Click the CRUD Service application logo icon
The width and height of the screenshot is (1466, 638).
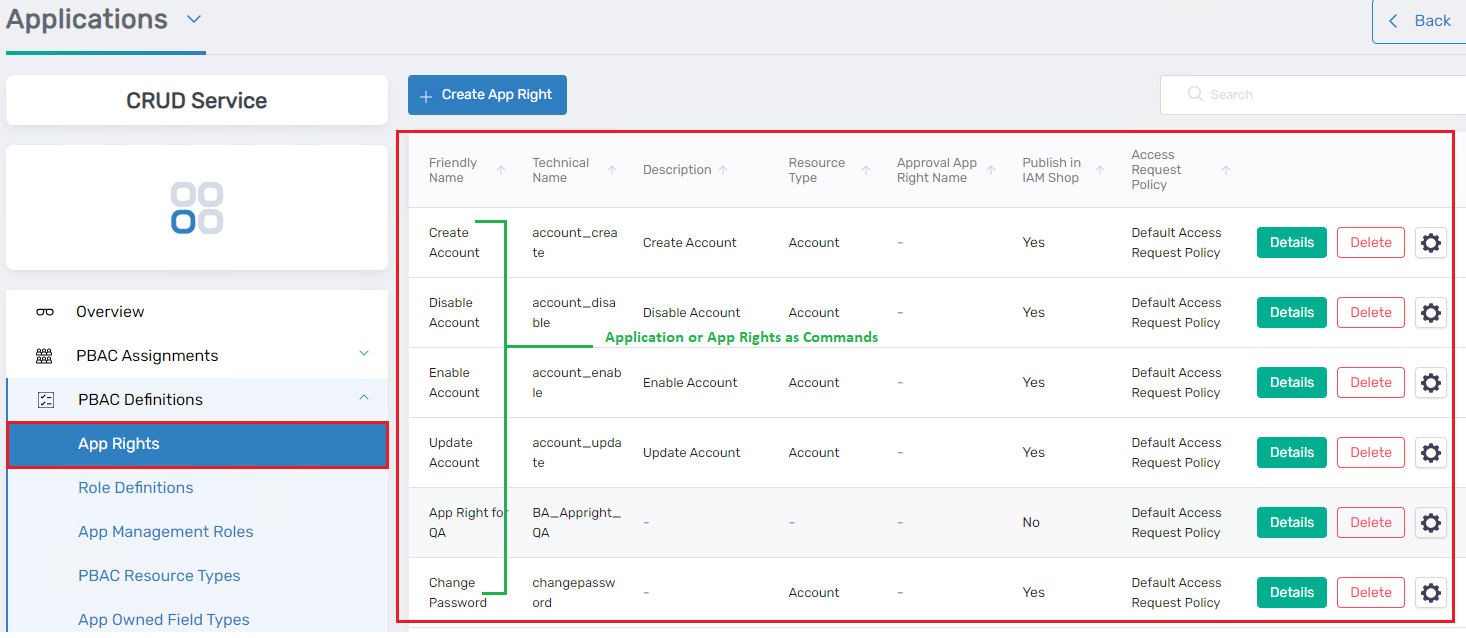[197, 208]
